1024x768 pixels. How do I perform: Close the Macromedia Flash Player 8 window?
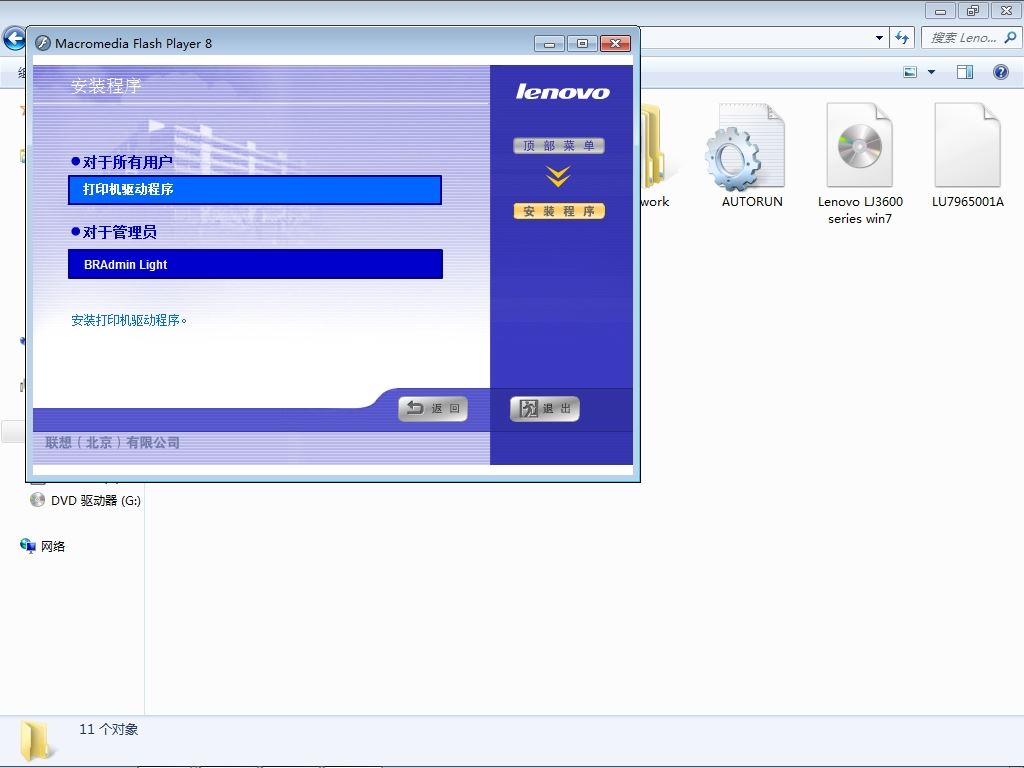(x=615, y=44)
